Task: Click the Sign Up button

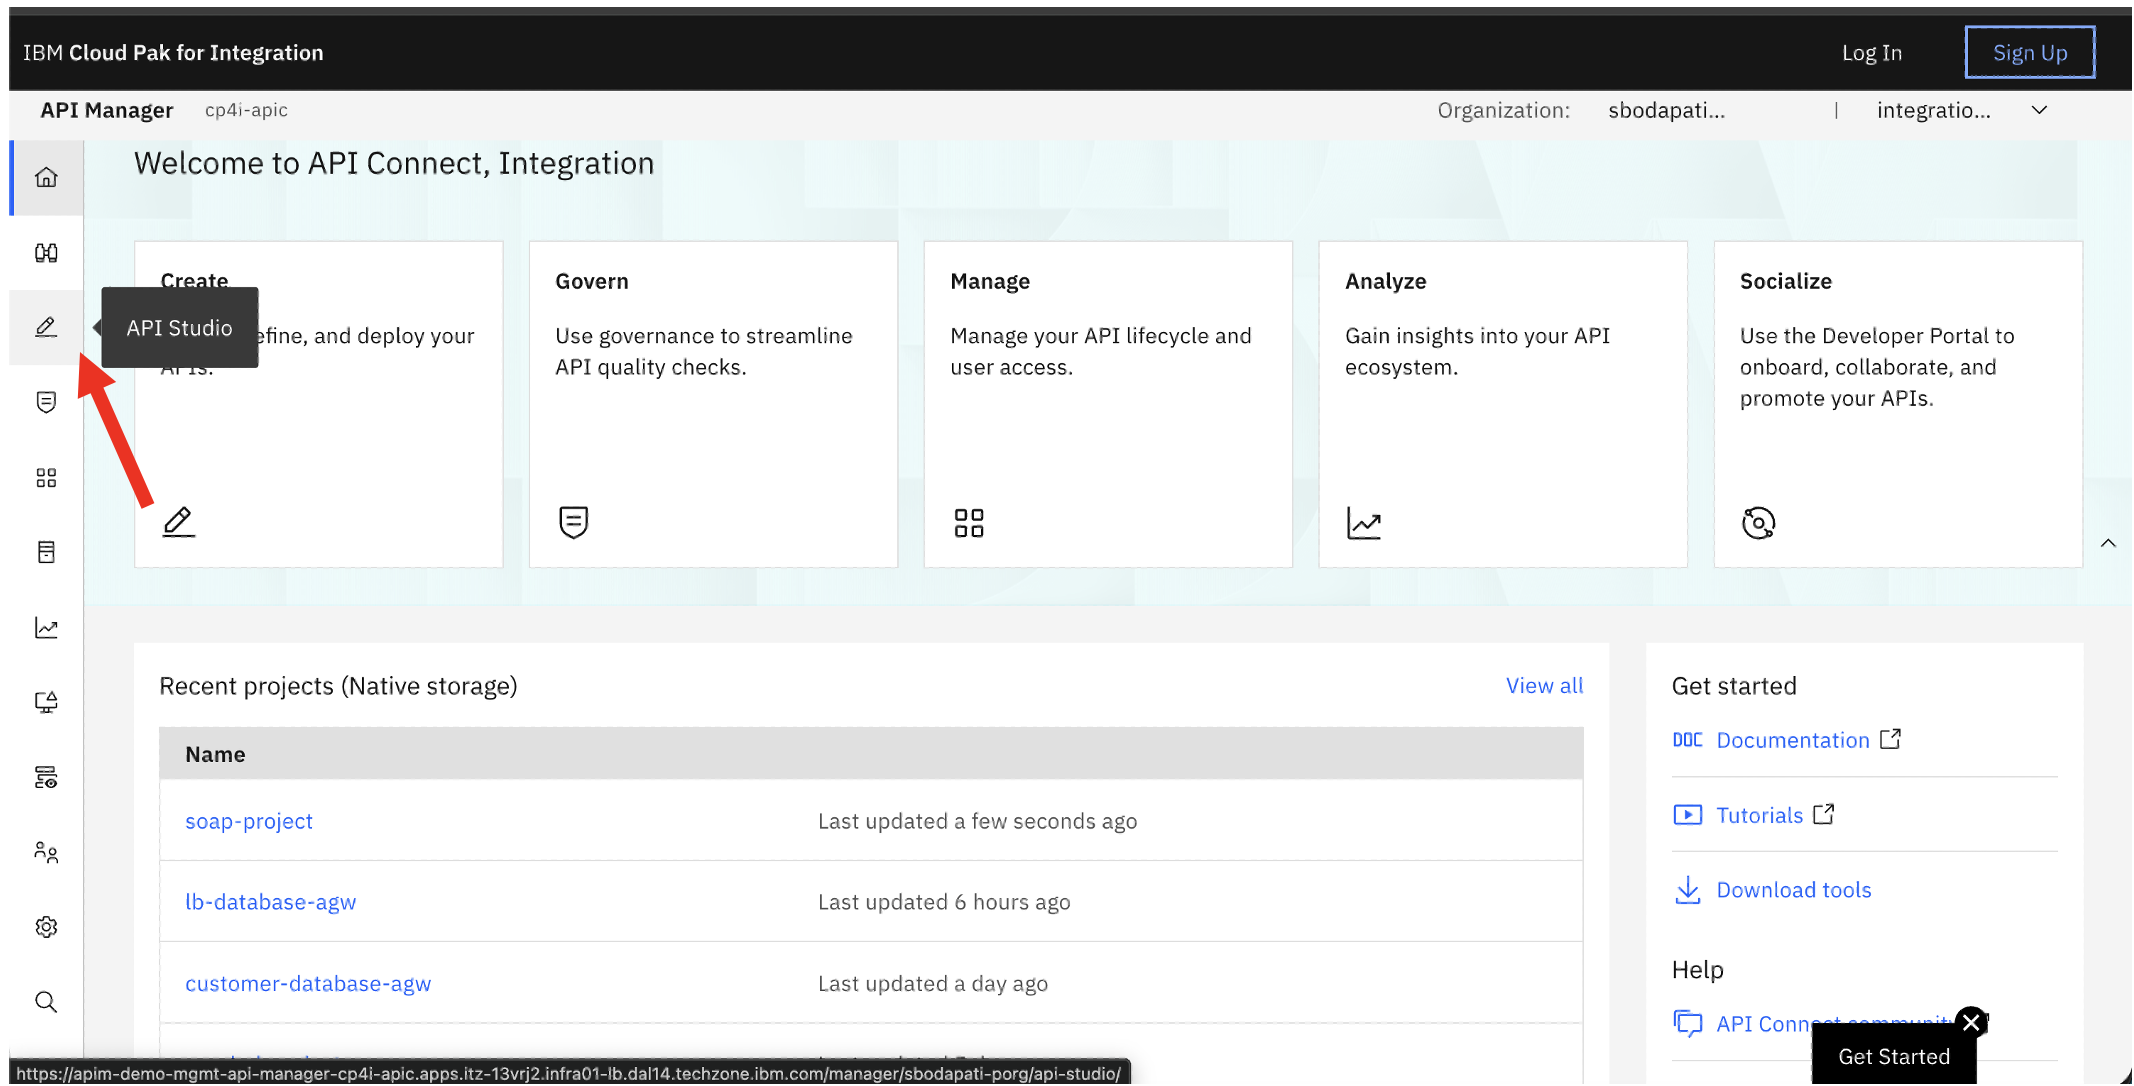Action: tap(2030, 52)
